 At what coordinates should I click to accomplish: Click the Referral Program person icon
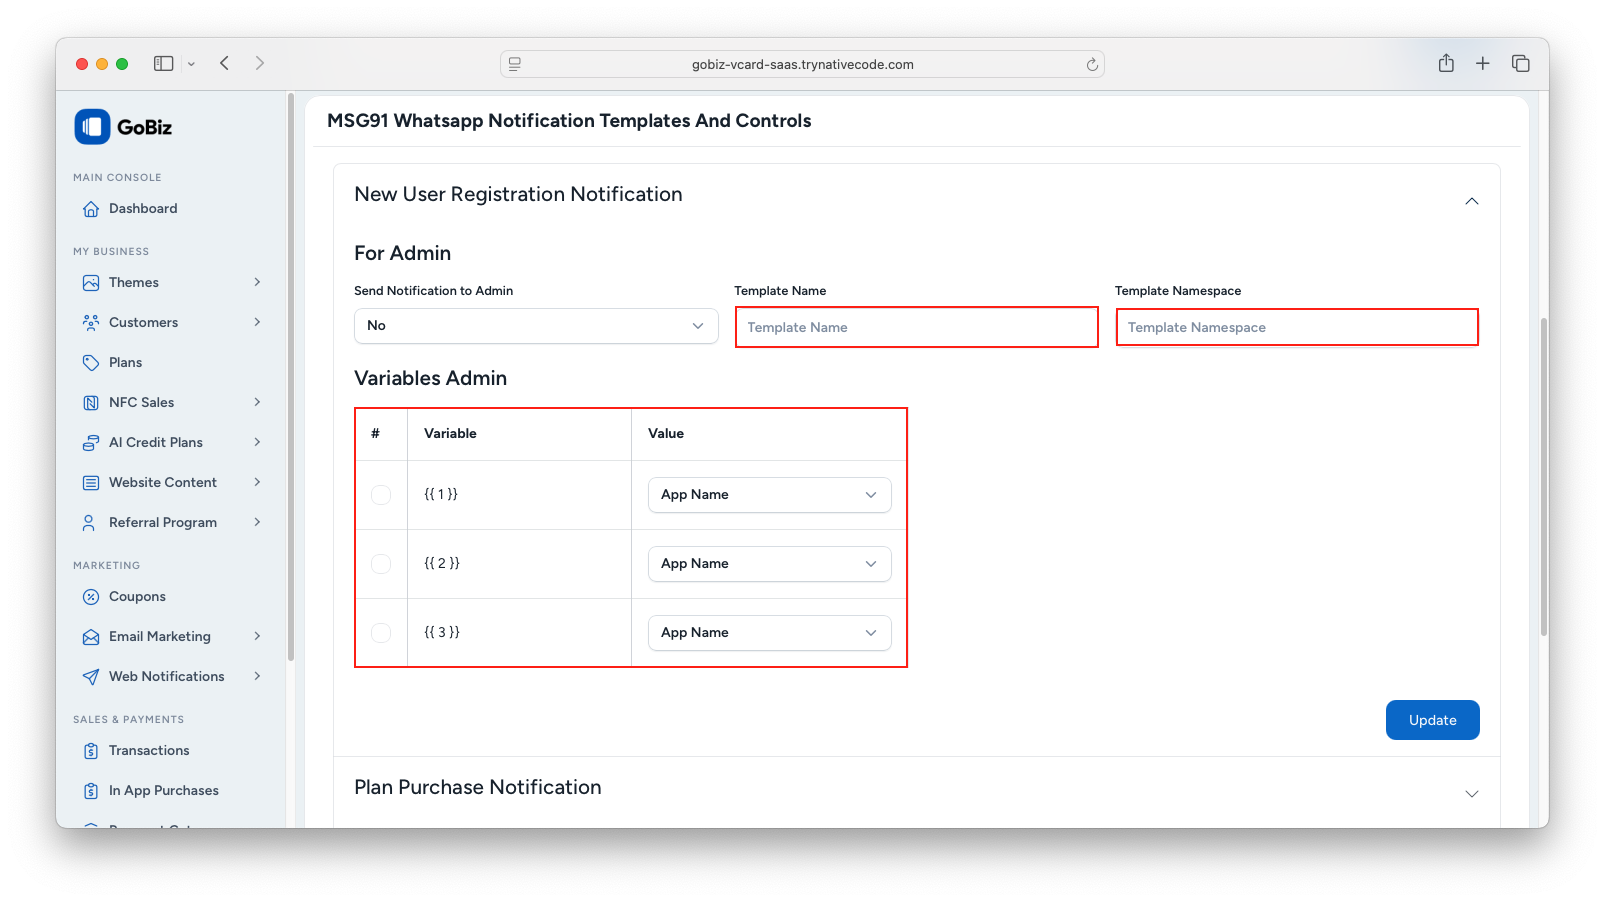click(91, 523)
